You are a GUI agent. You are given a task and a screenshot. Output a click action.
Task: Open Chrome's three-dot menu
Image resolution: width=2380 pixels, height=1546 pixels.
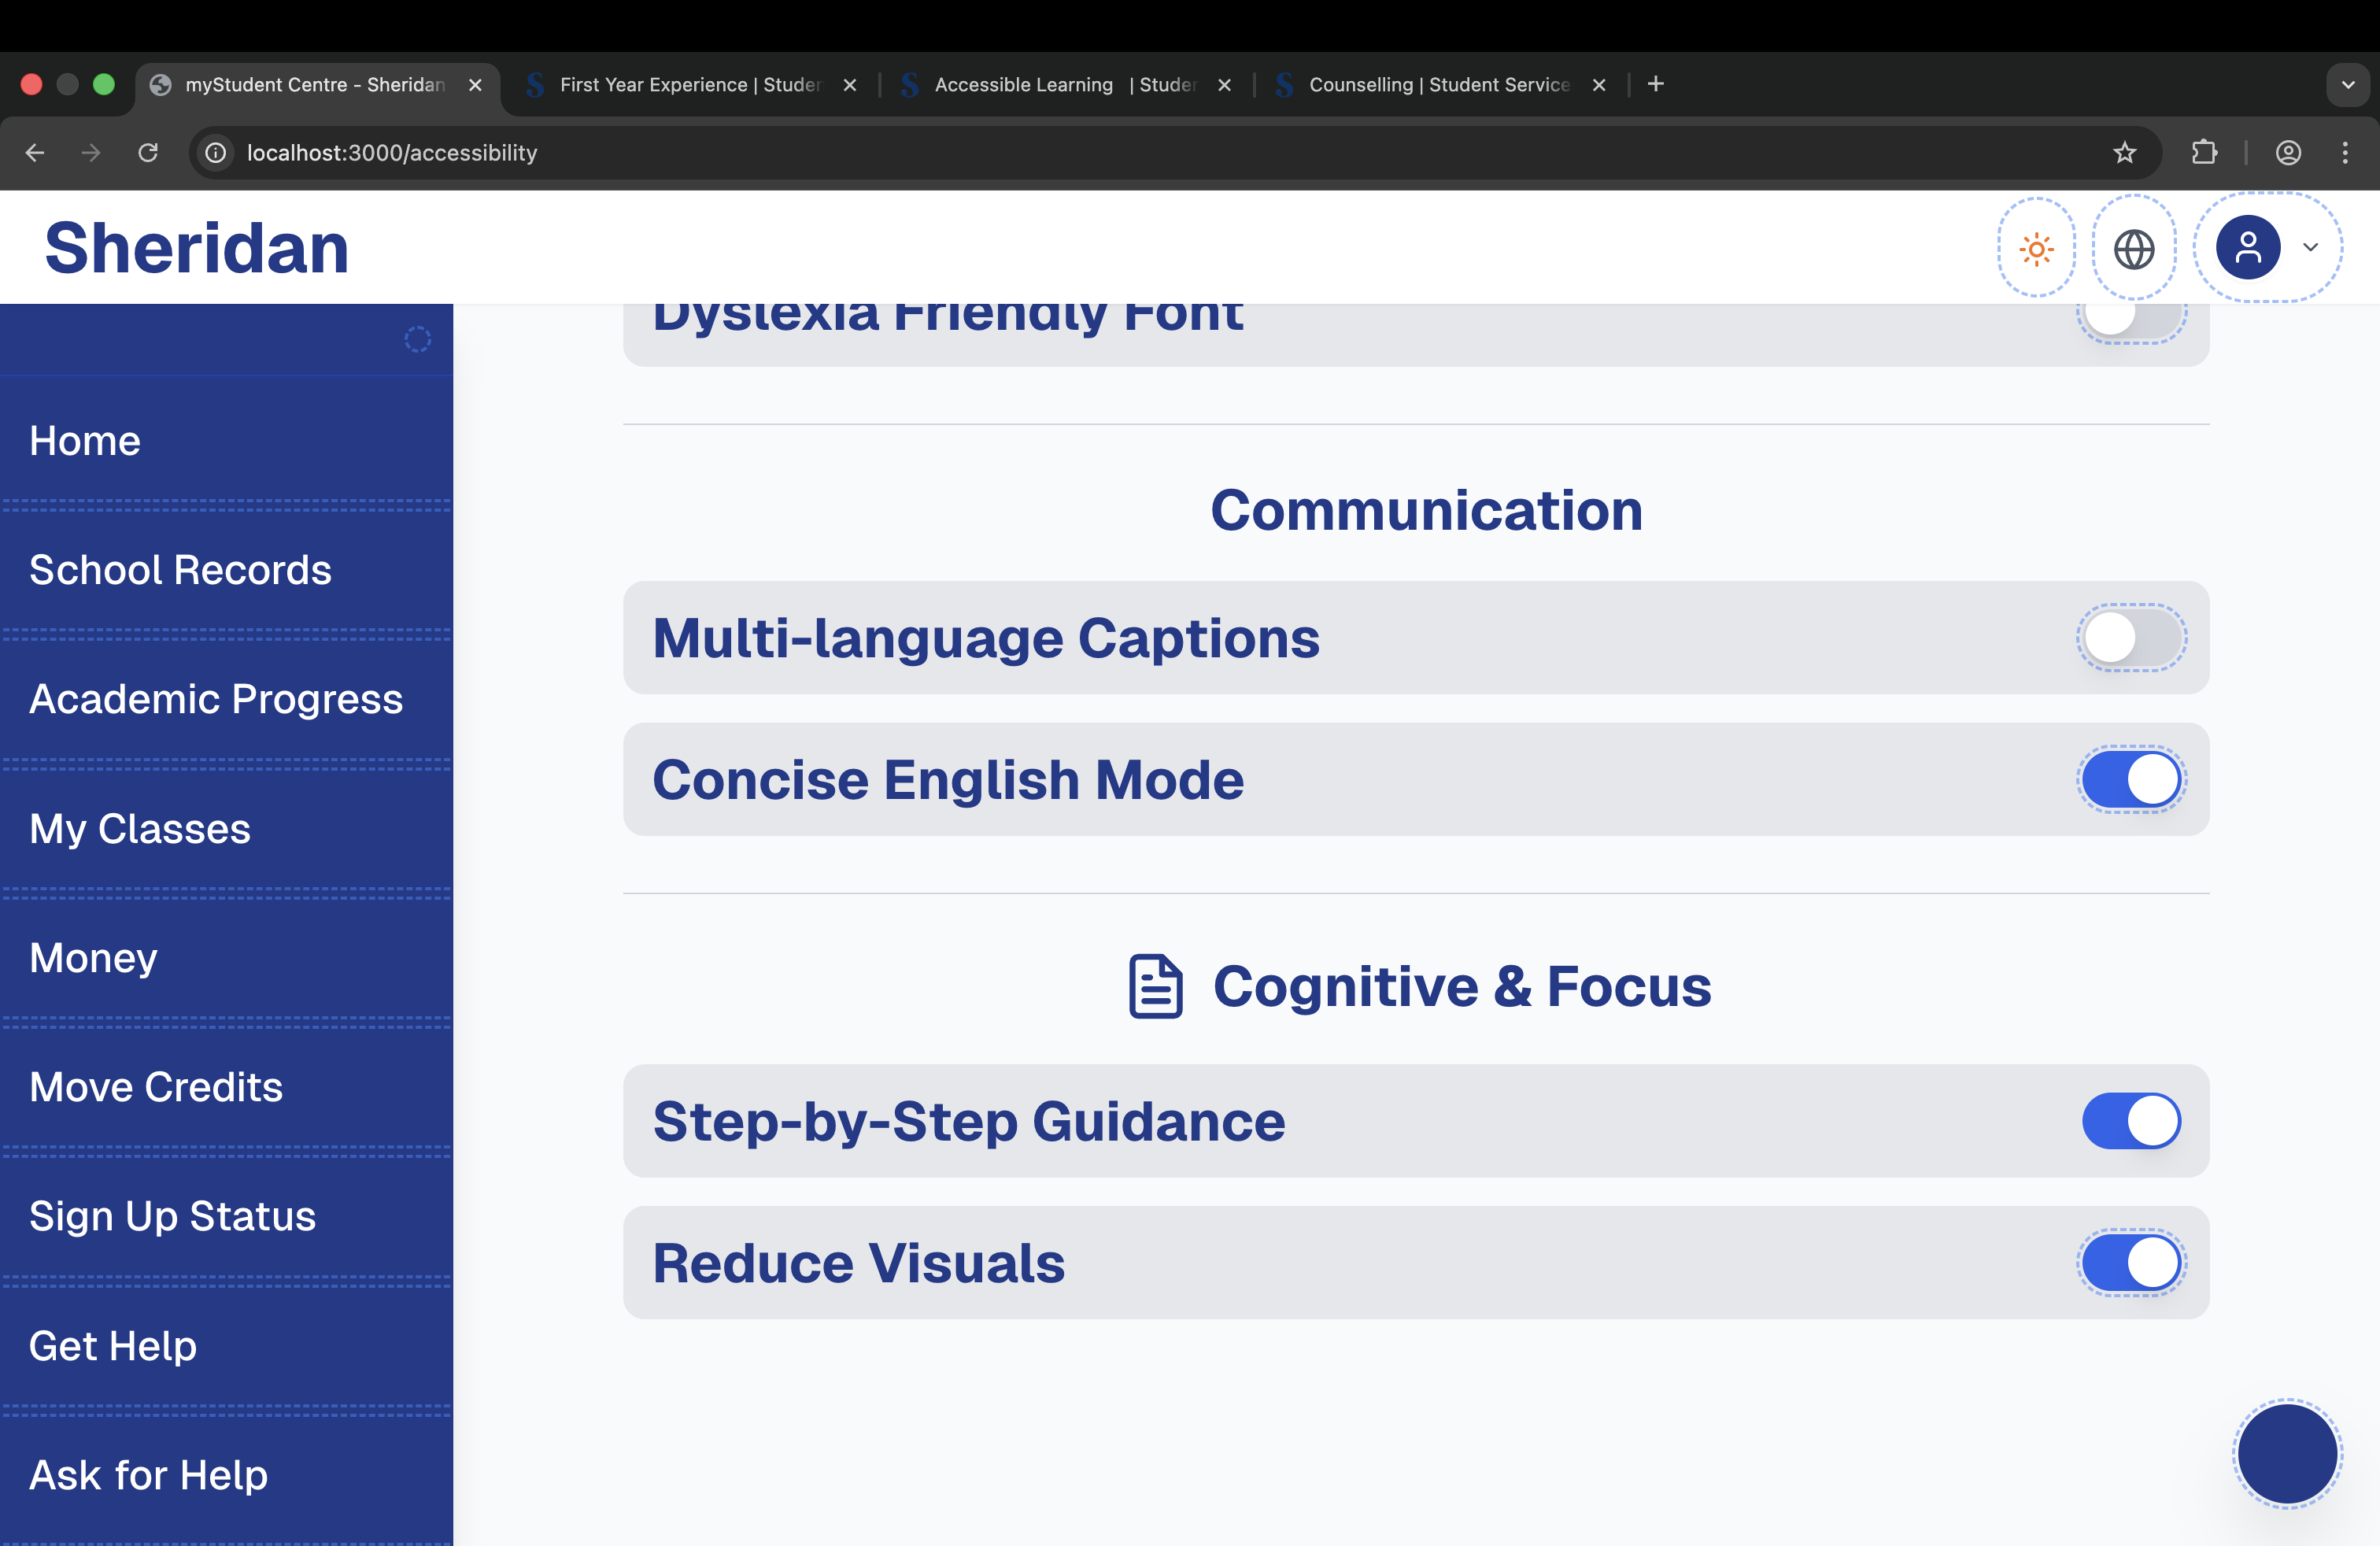(x=2344, y=152)
